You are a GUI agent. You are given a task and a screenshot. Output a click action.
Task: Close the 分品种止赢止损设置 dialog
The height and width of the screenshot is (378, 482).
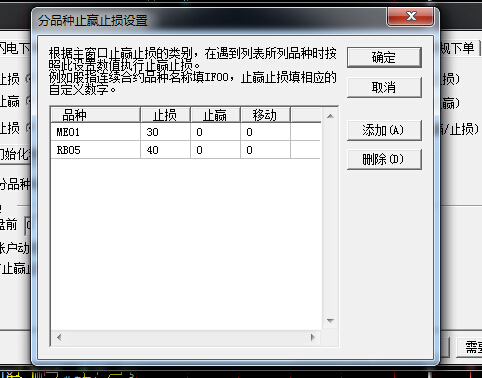pyautogui.click(x=410, y=16)
